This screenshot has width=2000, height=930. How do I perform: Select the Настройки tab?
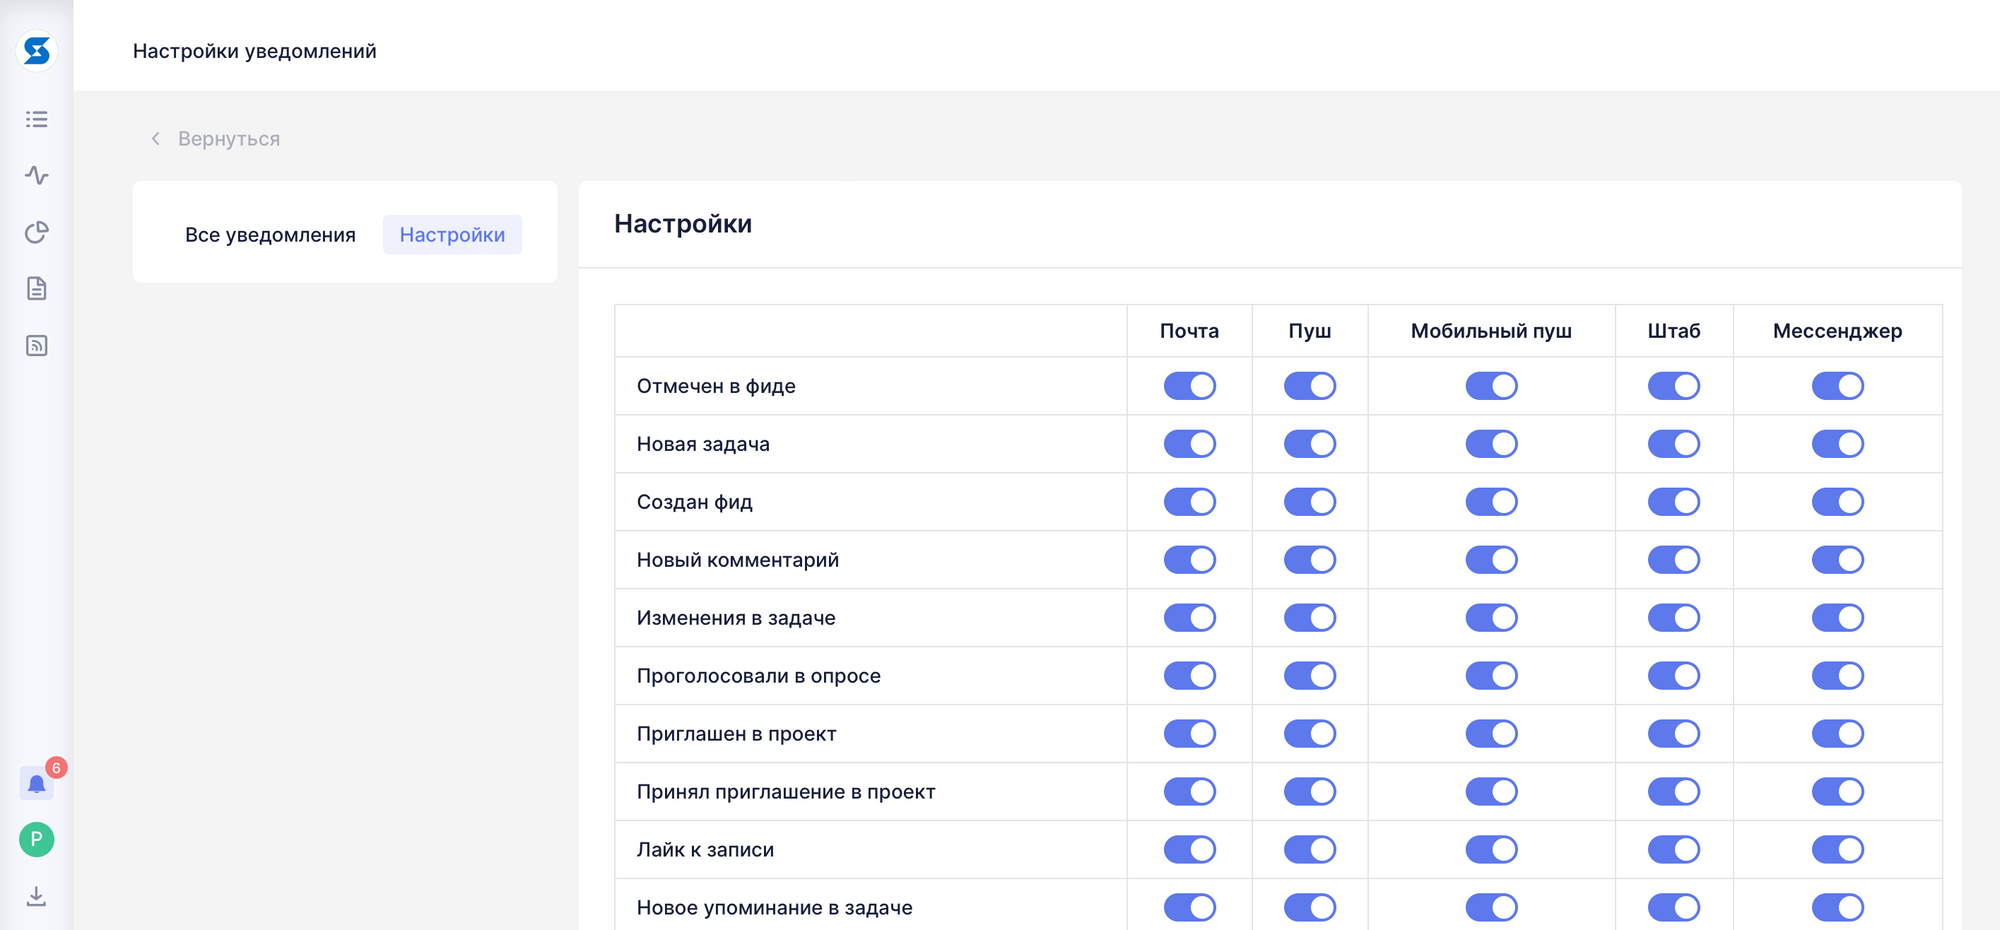tap(452, 235)
